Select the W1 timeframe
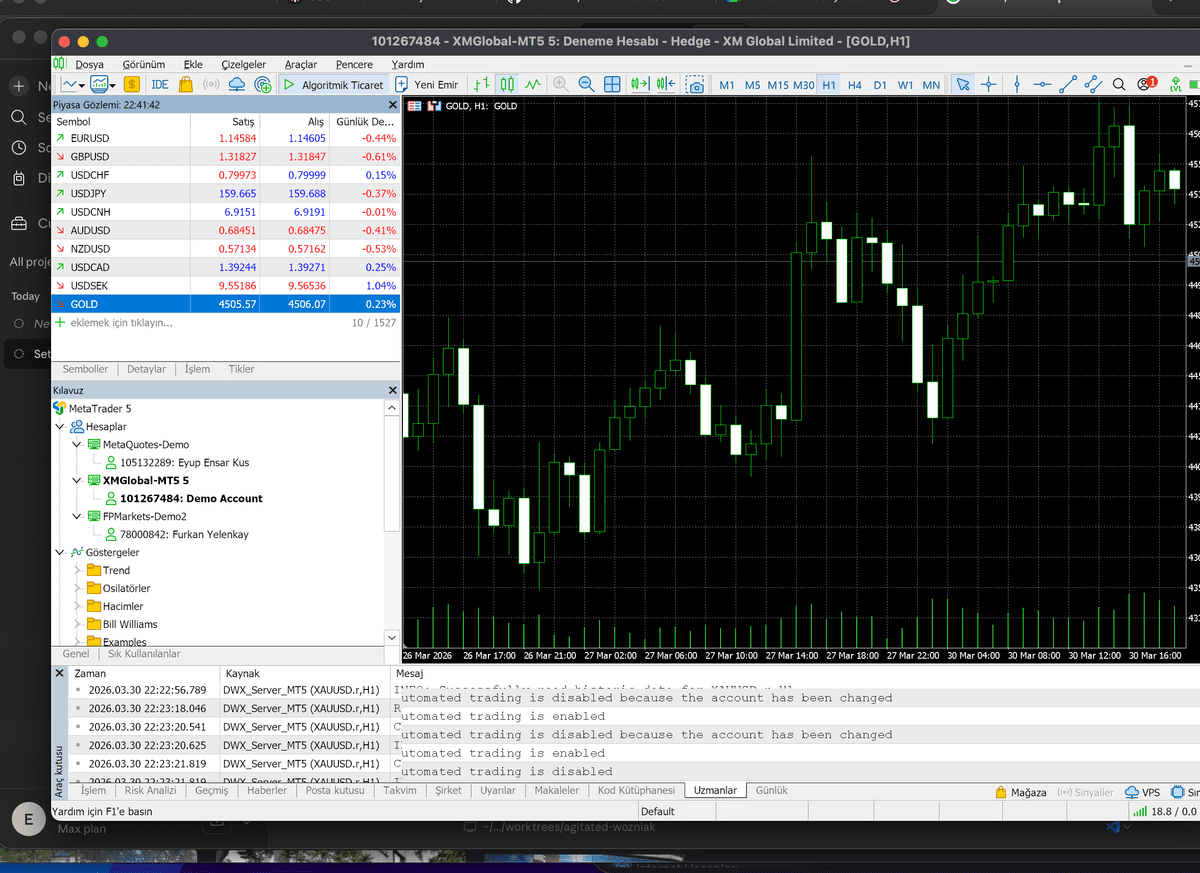1200x873 pixels. click(905, 85)
